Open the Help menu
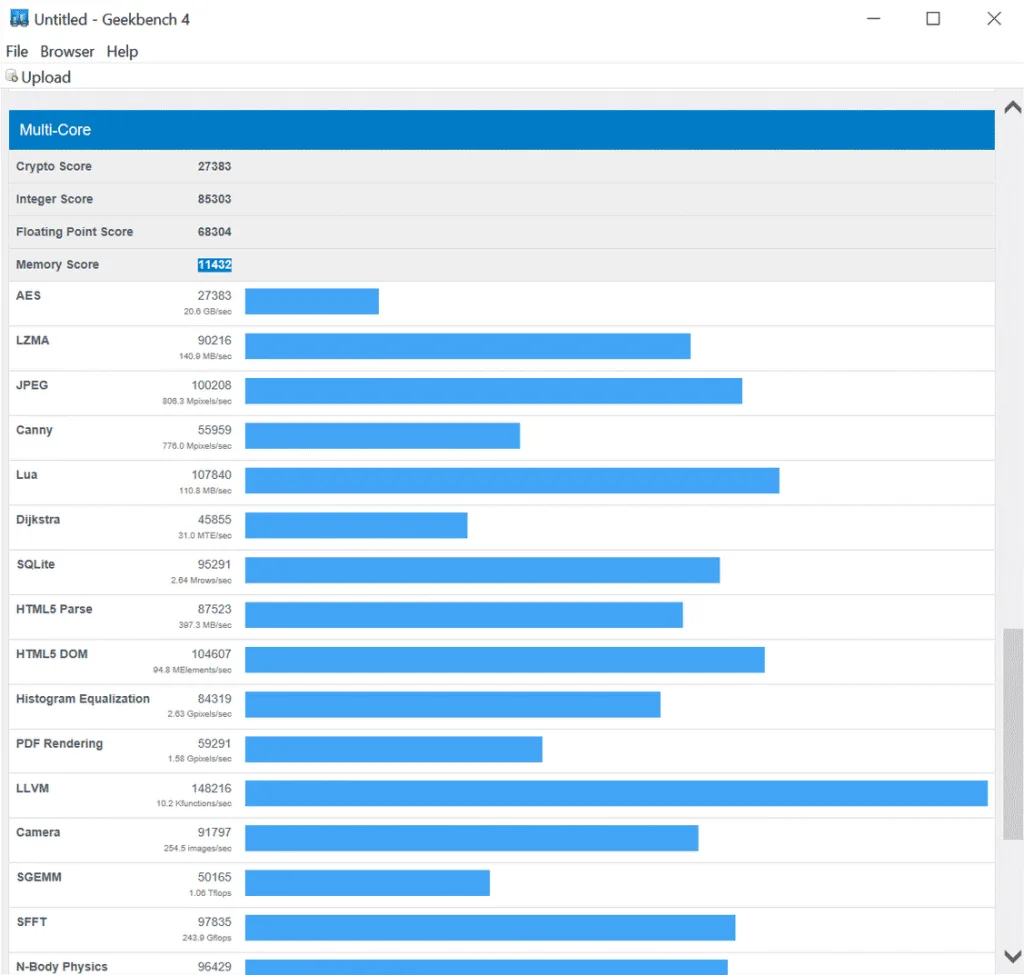 click(x=122, y=52)
